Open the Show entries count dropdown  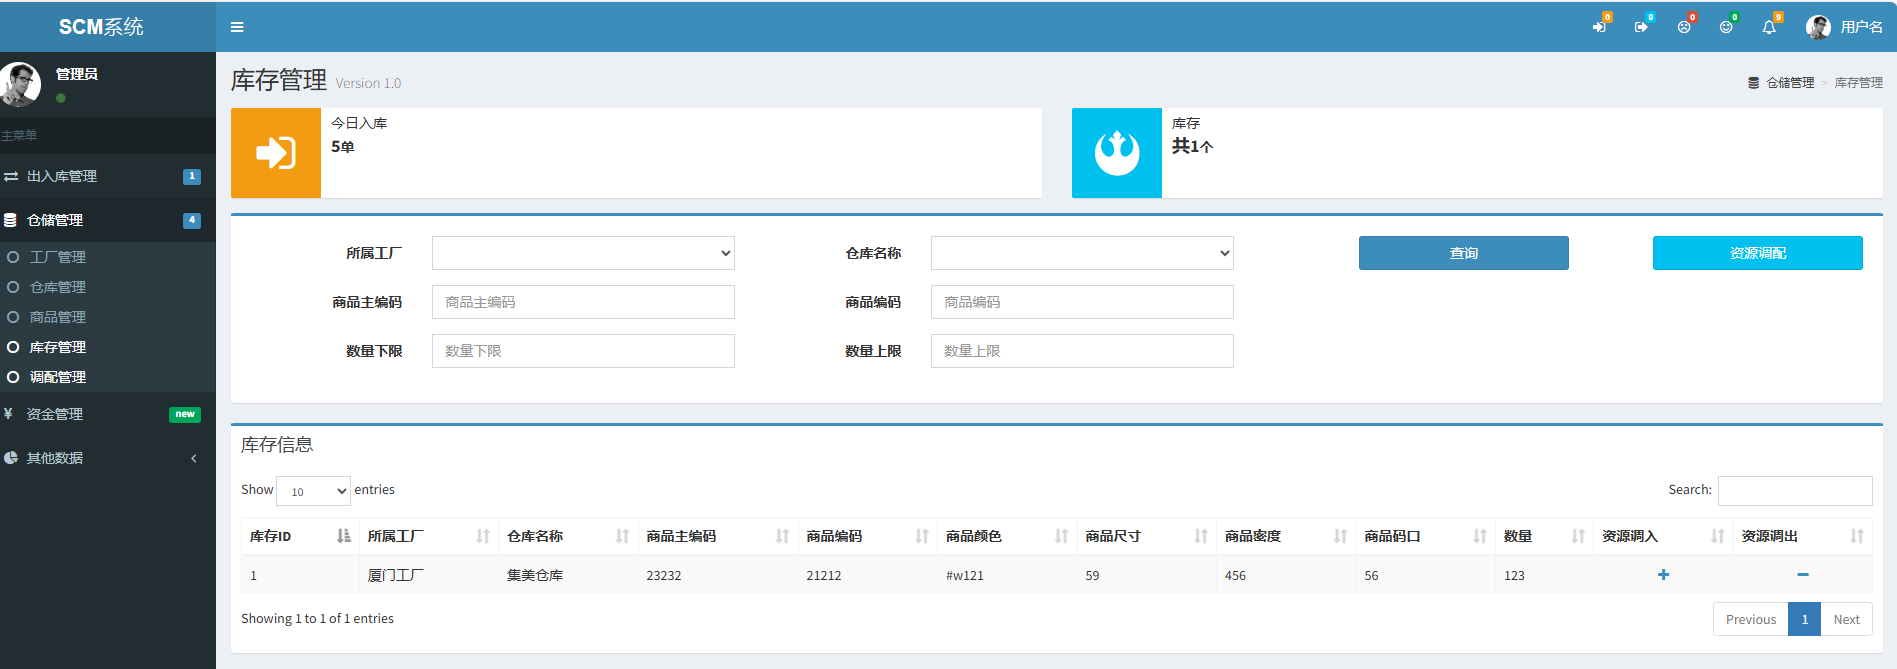313,491
